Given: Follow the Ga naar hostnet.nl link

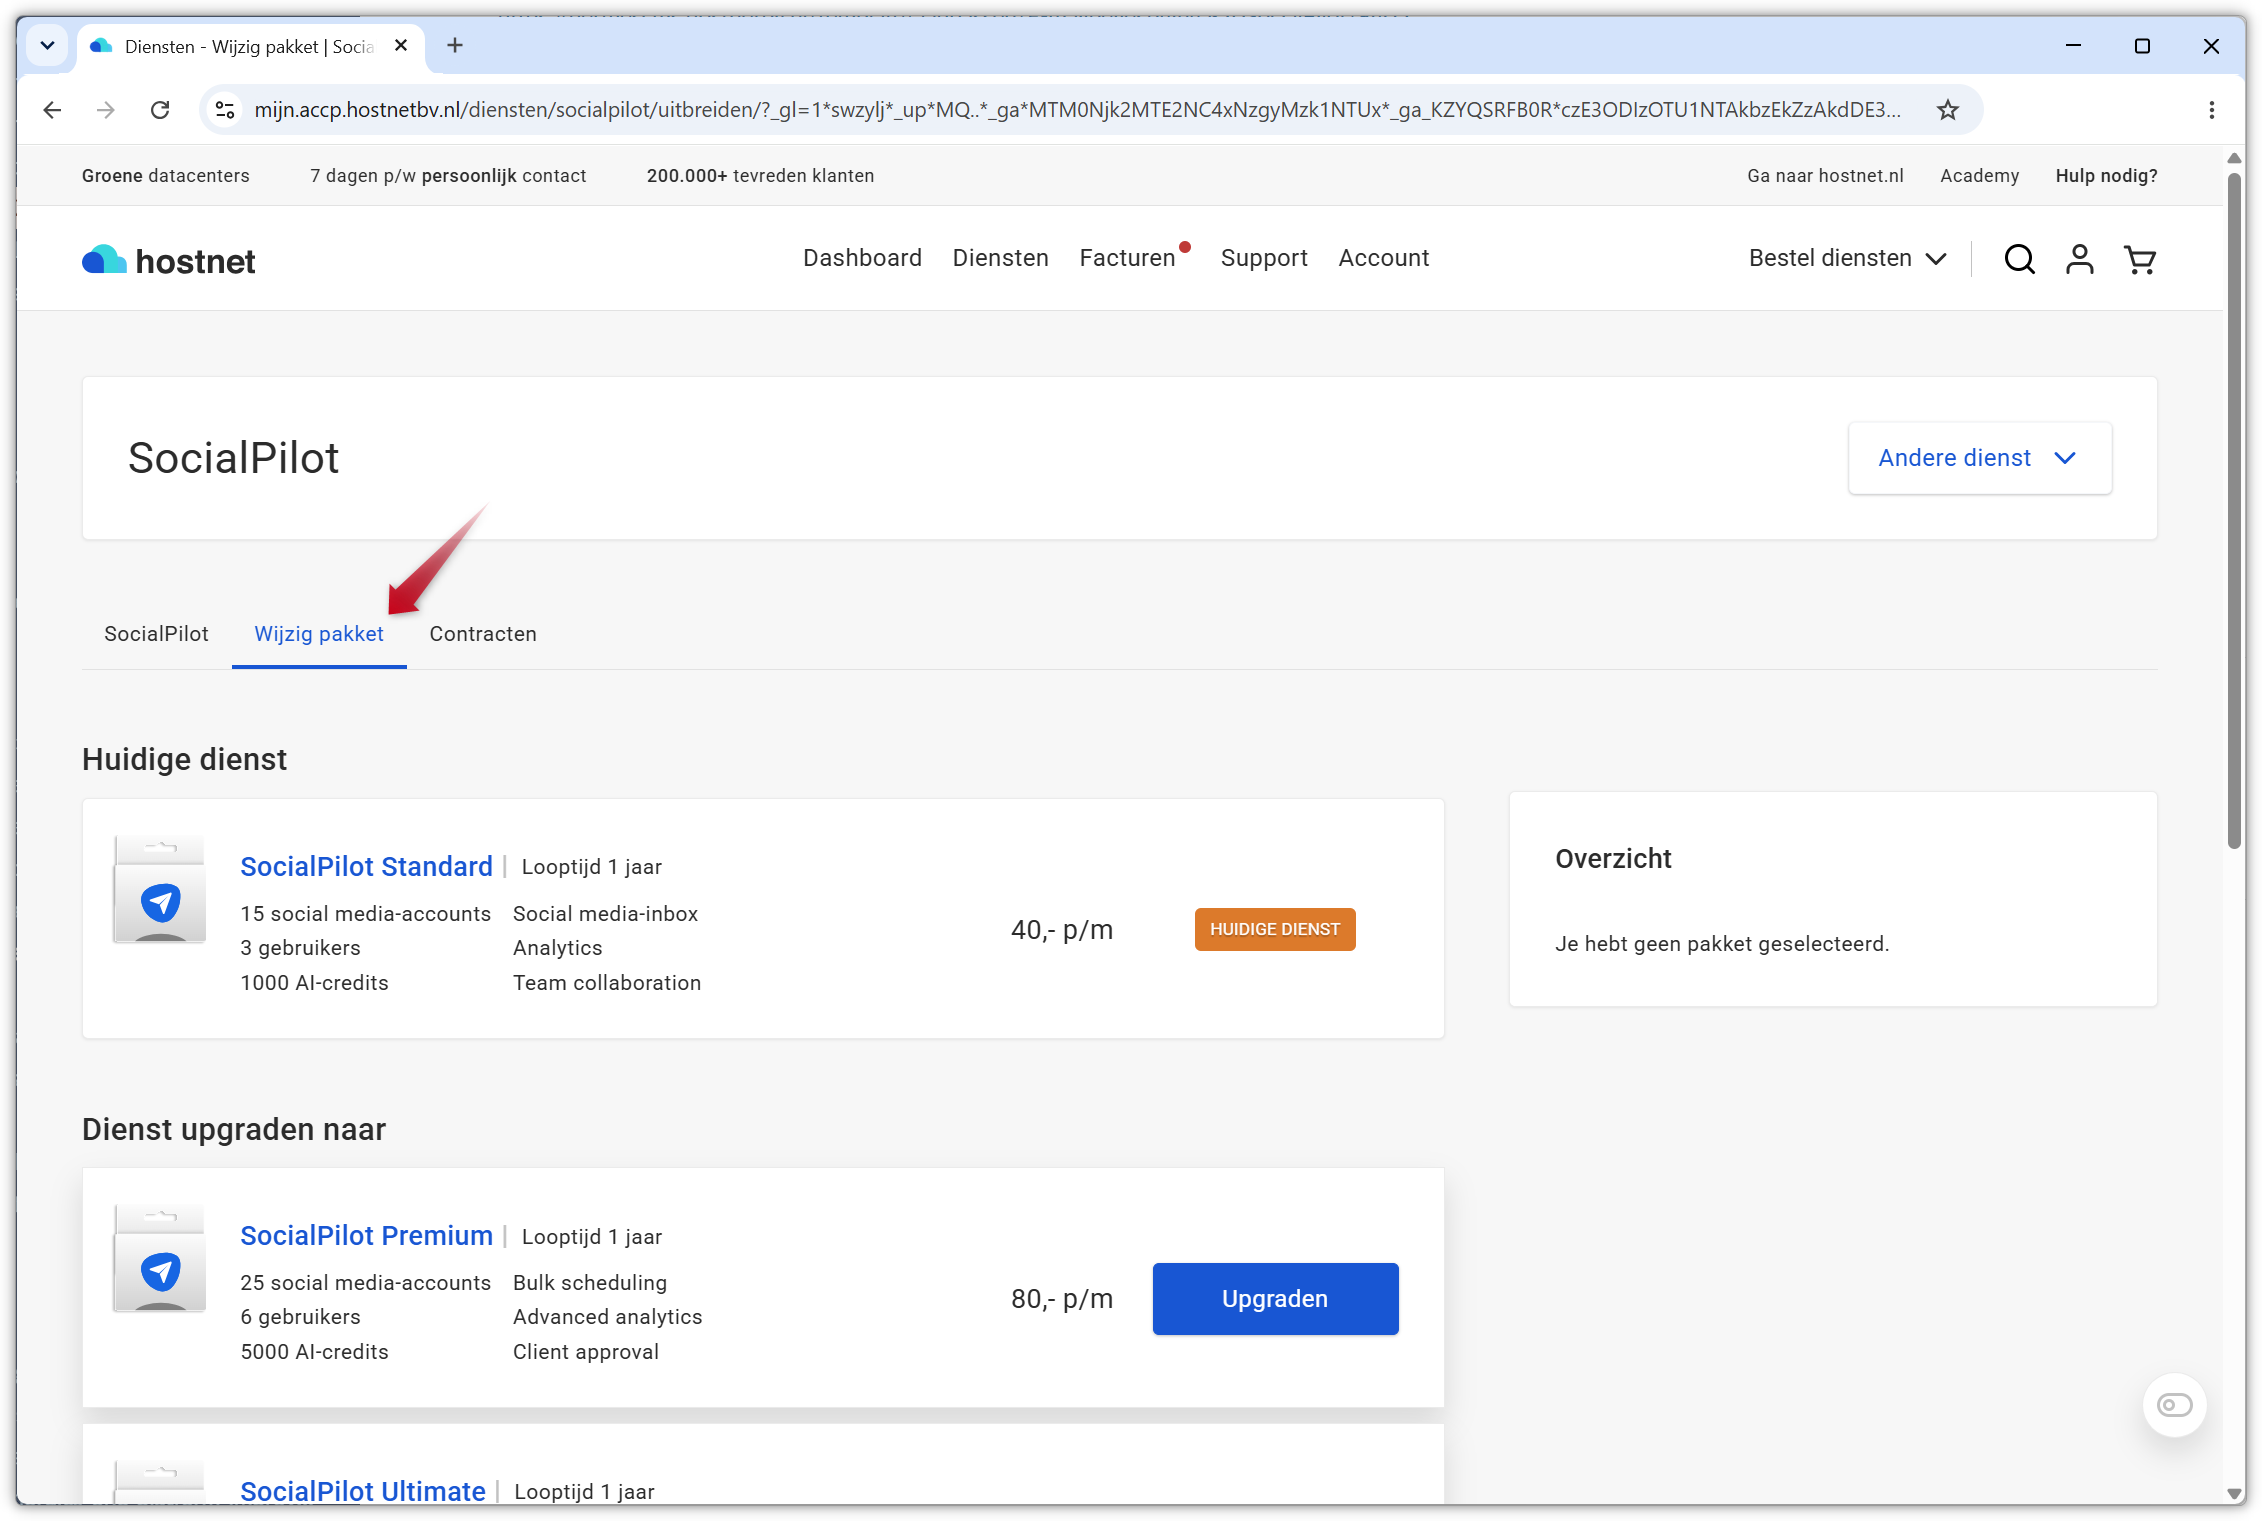Looking at the screenshot, I should 1825,176.
